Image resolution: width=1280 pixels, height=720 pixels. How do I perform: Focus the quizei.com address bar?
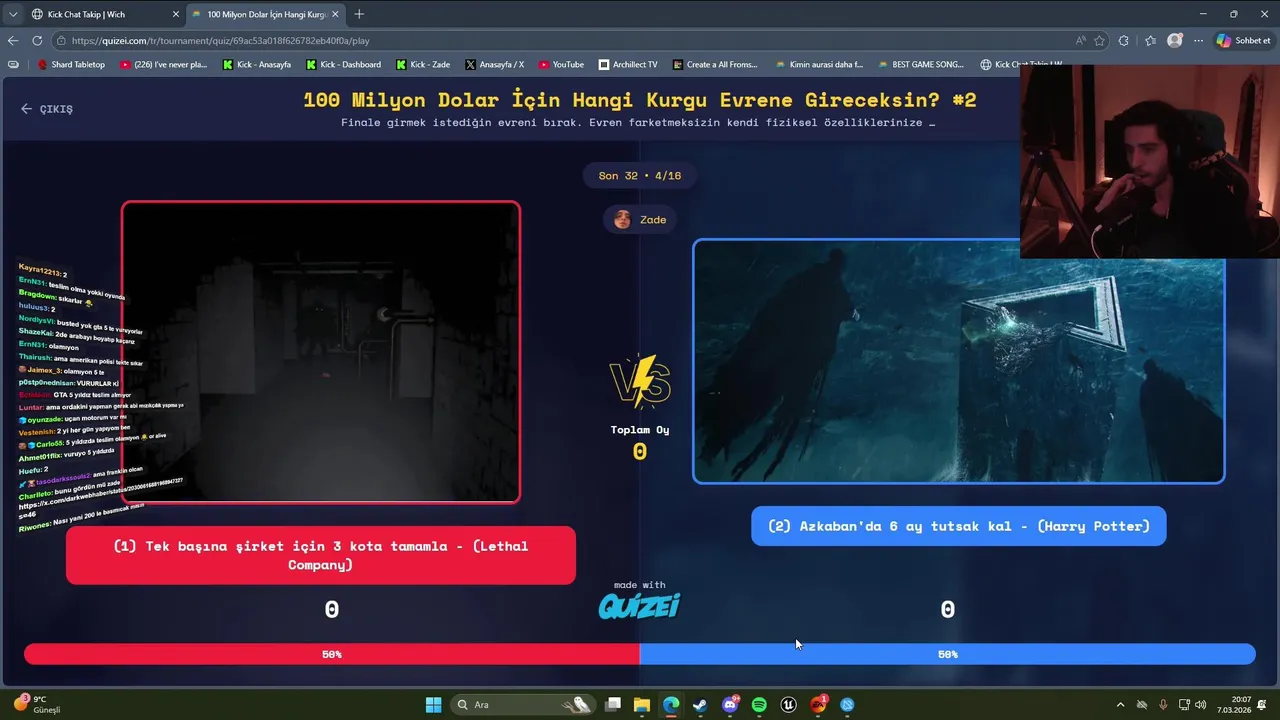tap(560, 41)
